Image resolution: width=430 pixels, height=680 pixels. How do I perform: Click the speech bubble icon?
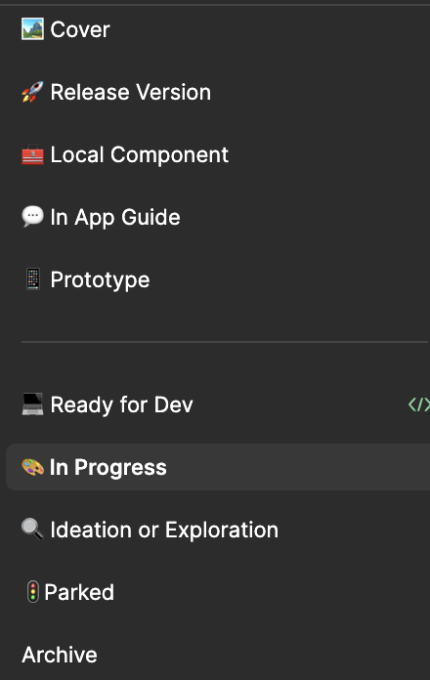pos(33,217)
